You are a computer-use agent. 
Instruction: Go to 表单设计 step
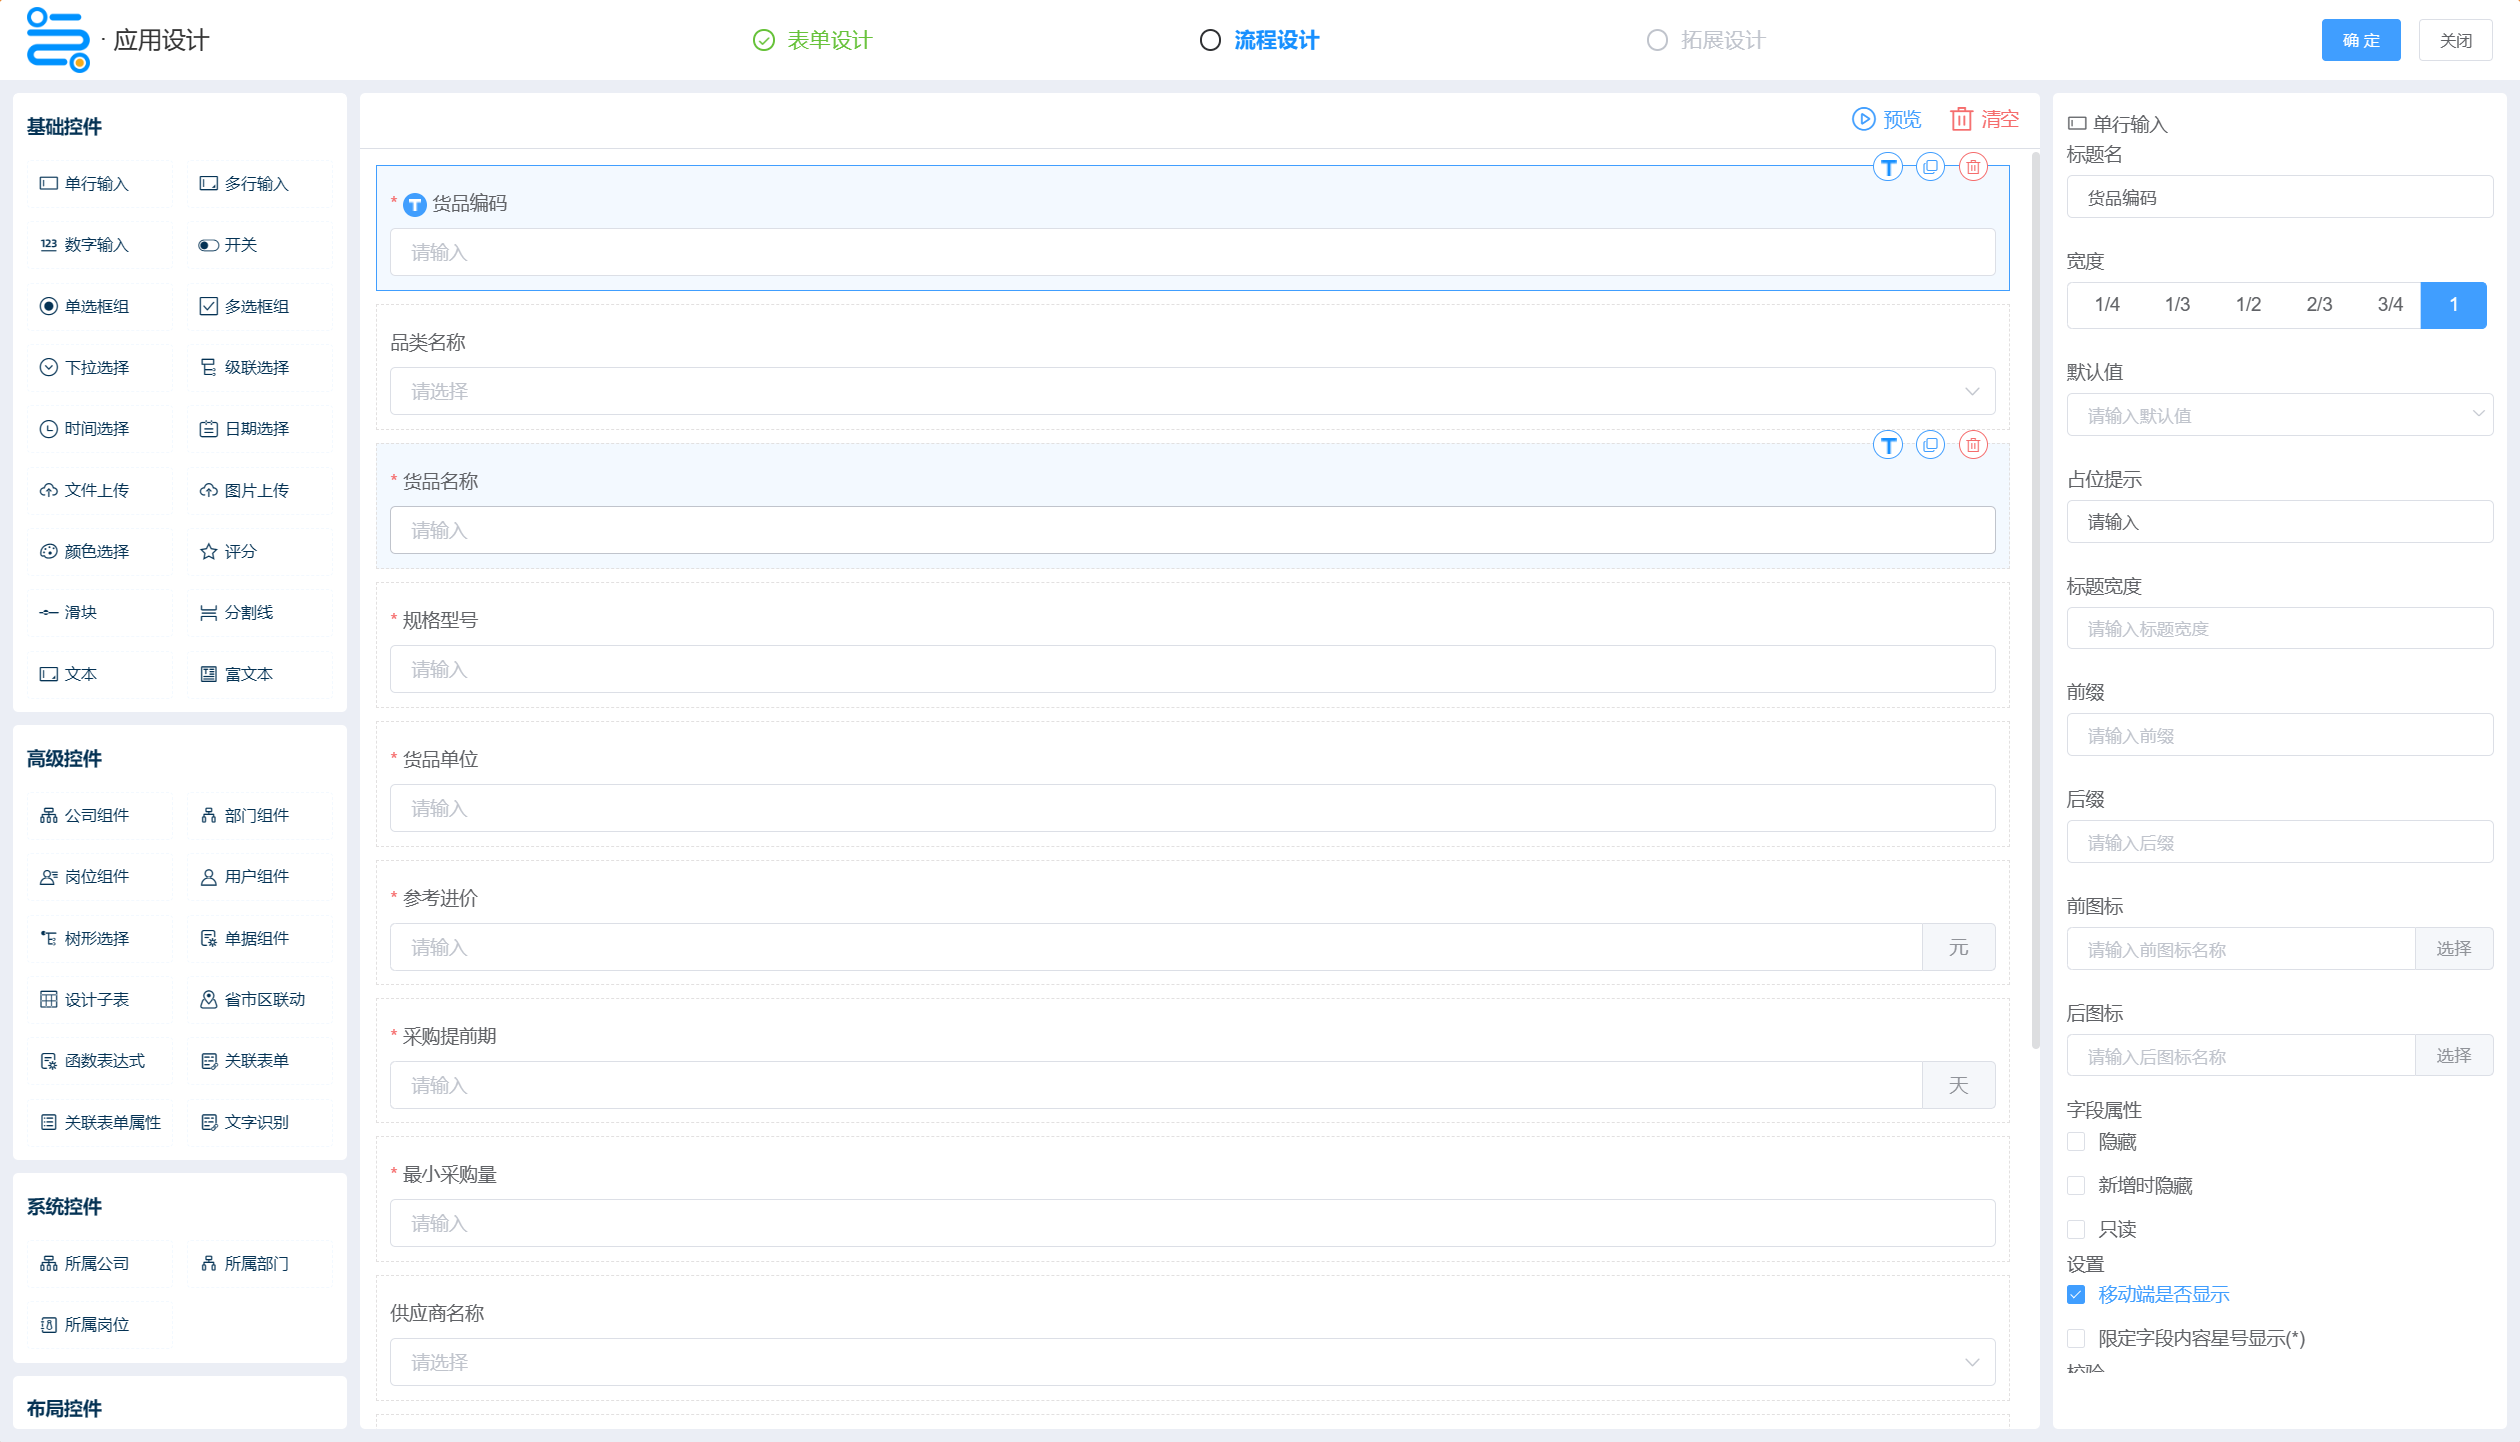[828, 40]
